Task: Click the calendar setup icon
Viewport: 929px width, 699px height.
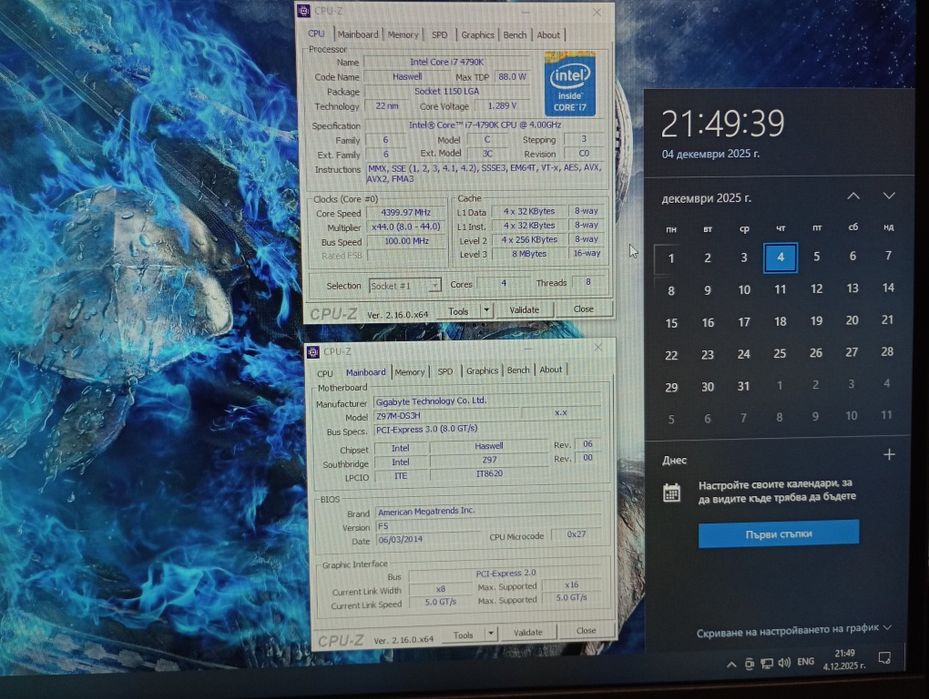Action: 671,493
